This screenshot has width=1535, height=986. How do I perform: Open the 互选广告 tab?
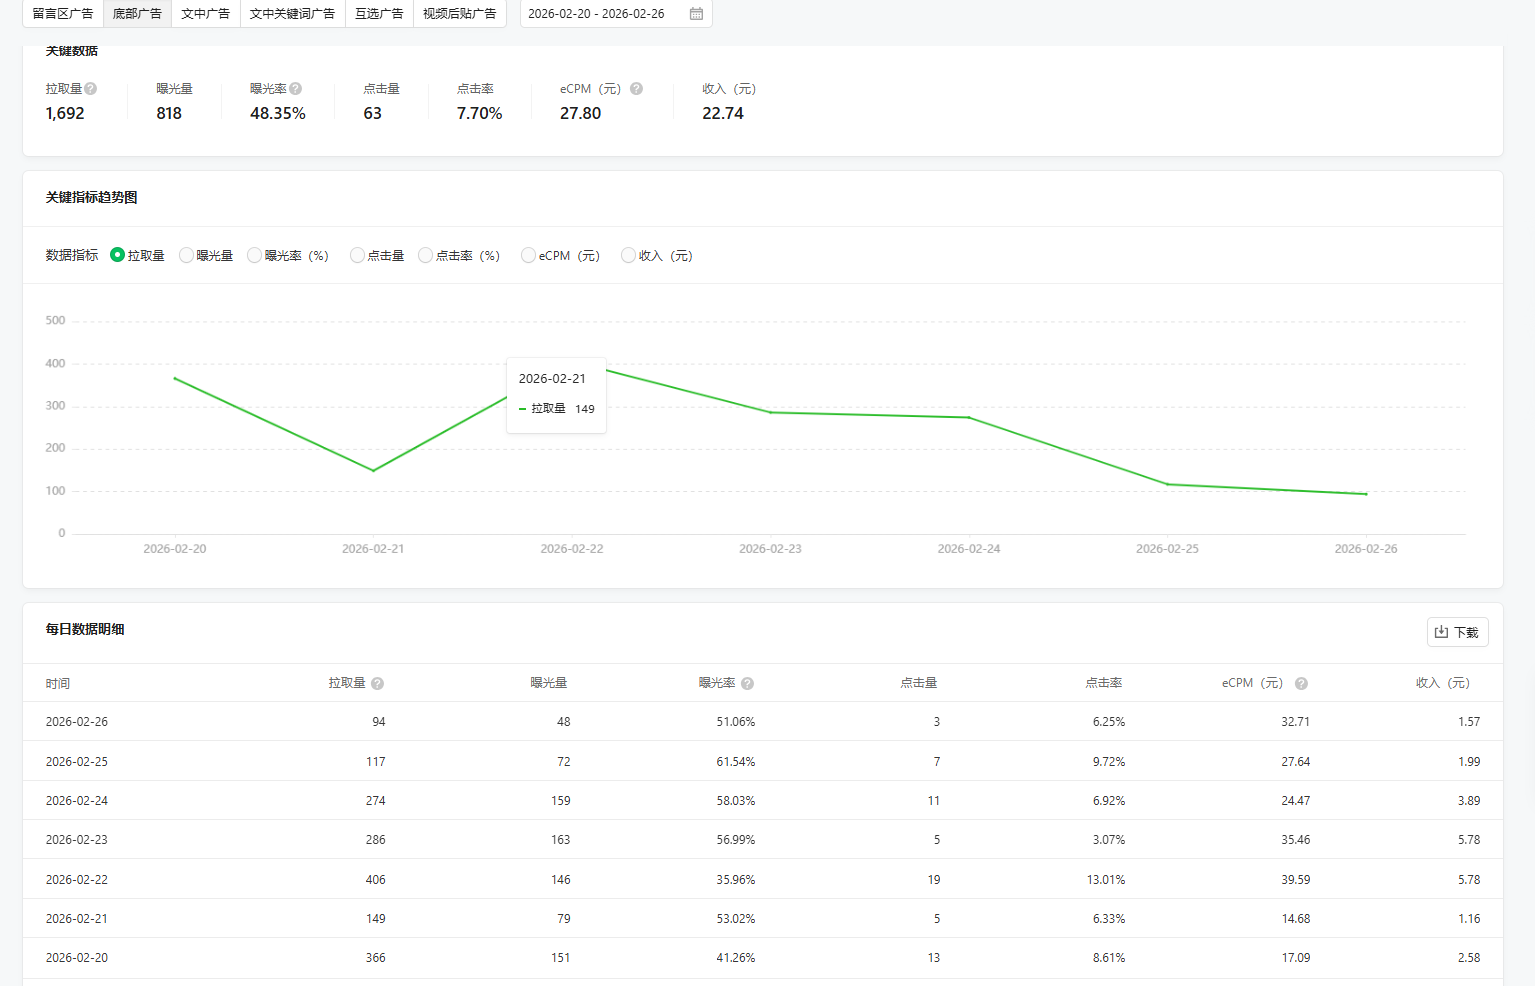(379, 14)
